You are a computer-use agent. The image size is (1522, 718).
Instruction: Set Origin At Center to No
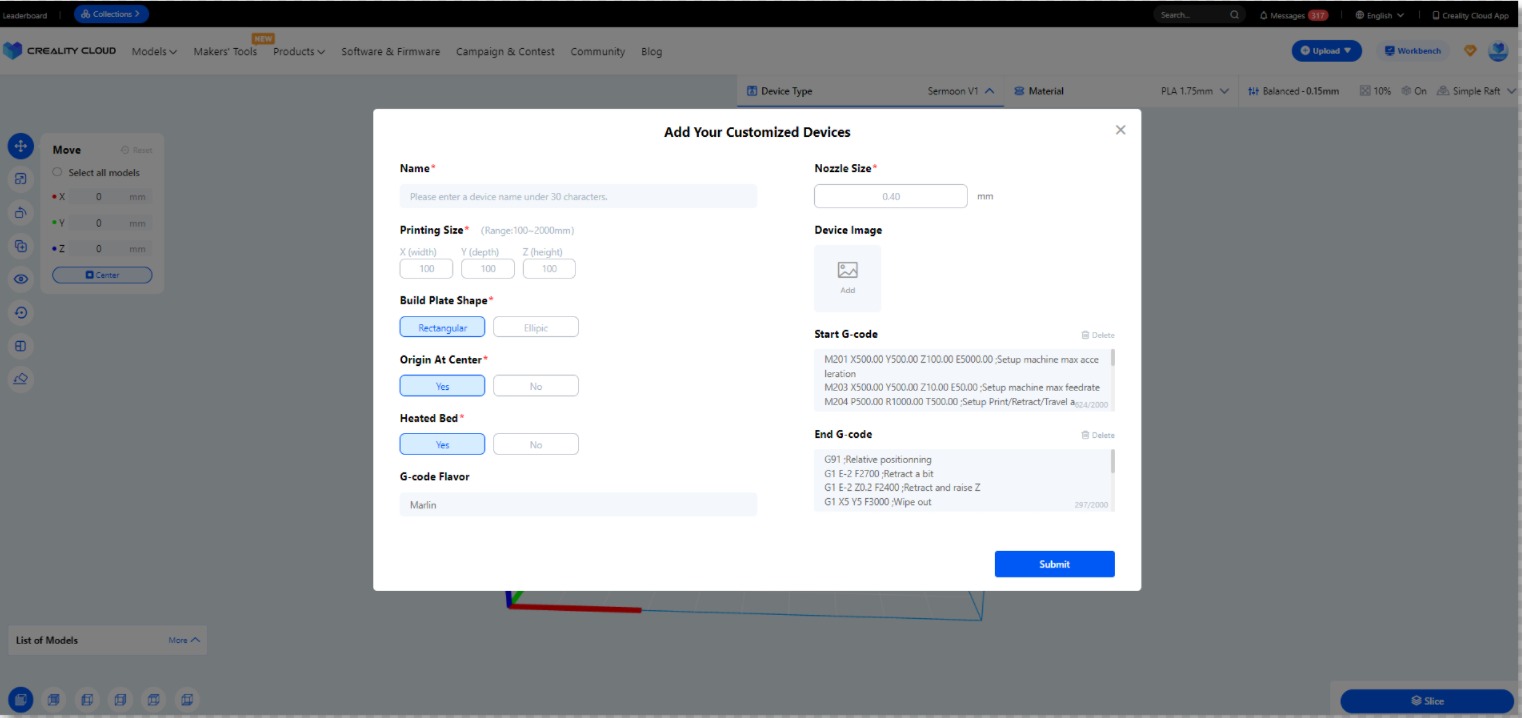(x=535, y=386)
